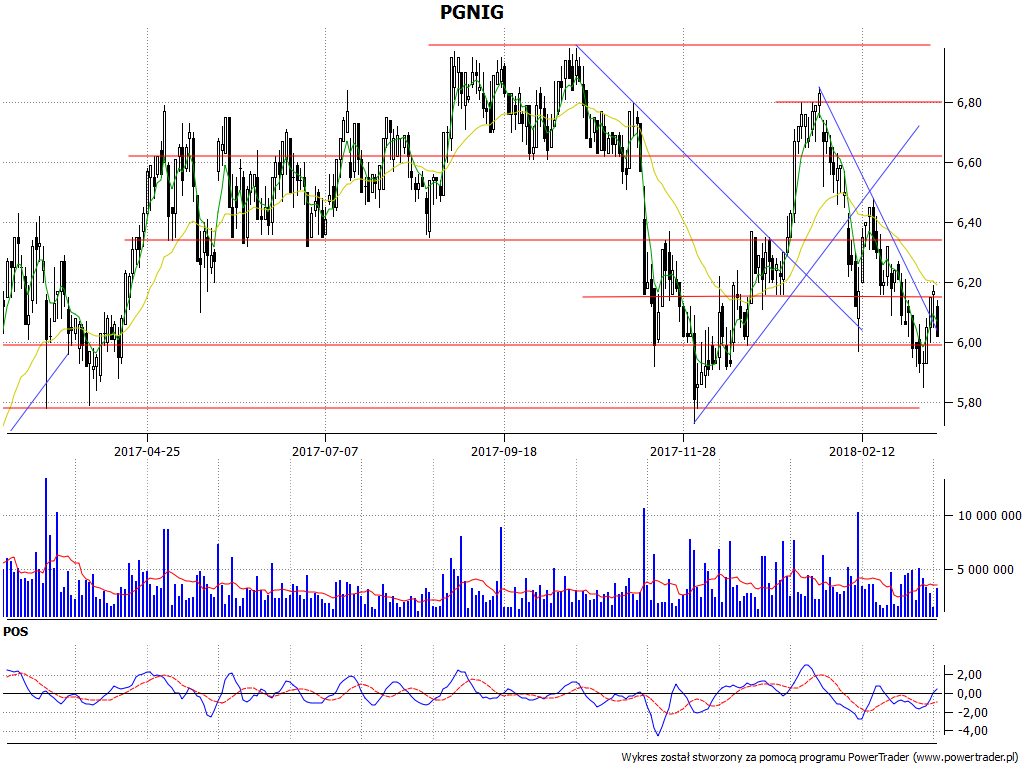1024x768 pixels.
Task: Select the 2017-07-07 date label
Action: (325, 451)
